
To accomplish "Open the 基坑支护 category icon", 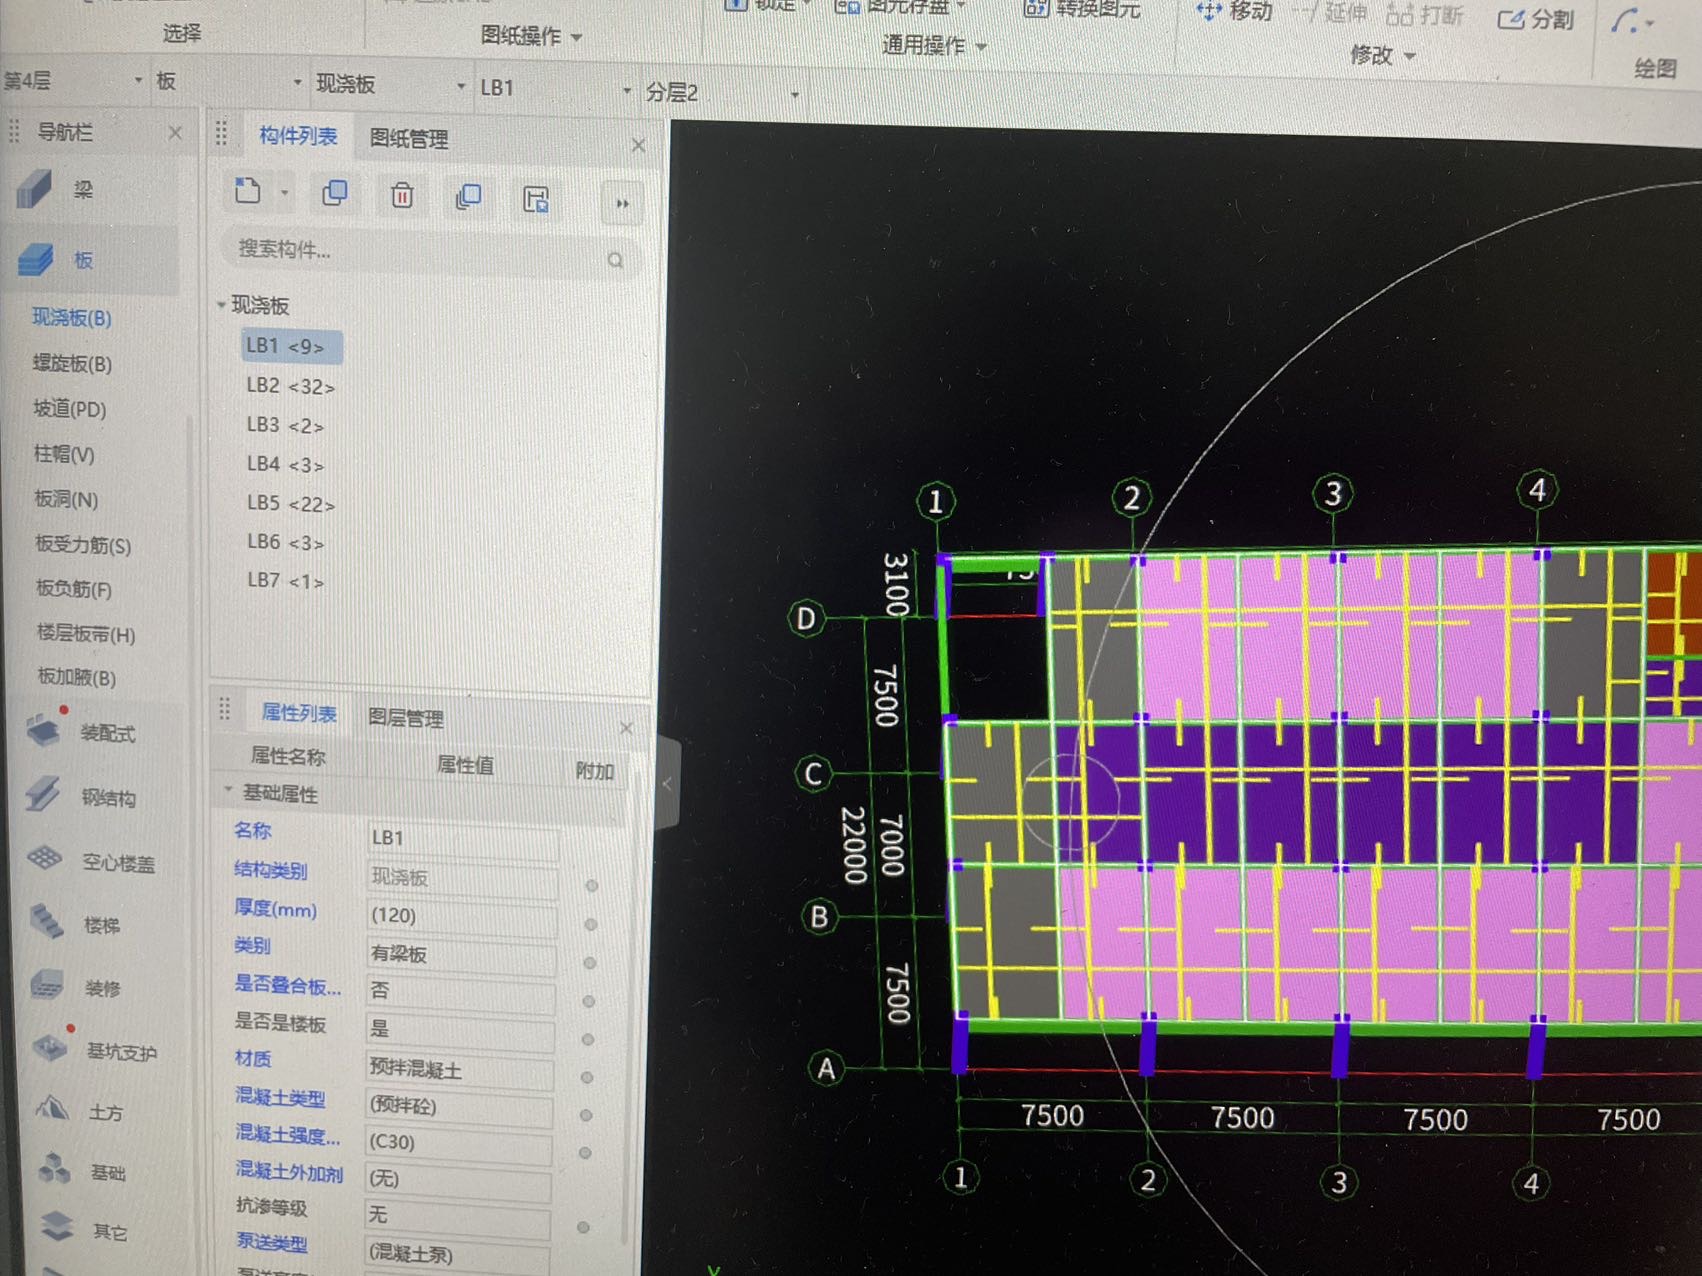I will point(50,1048).
